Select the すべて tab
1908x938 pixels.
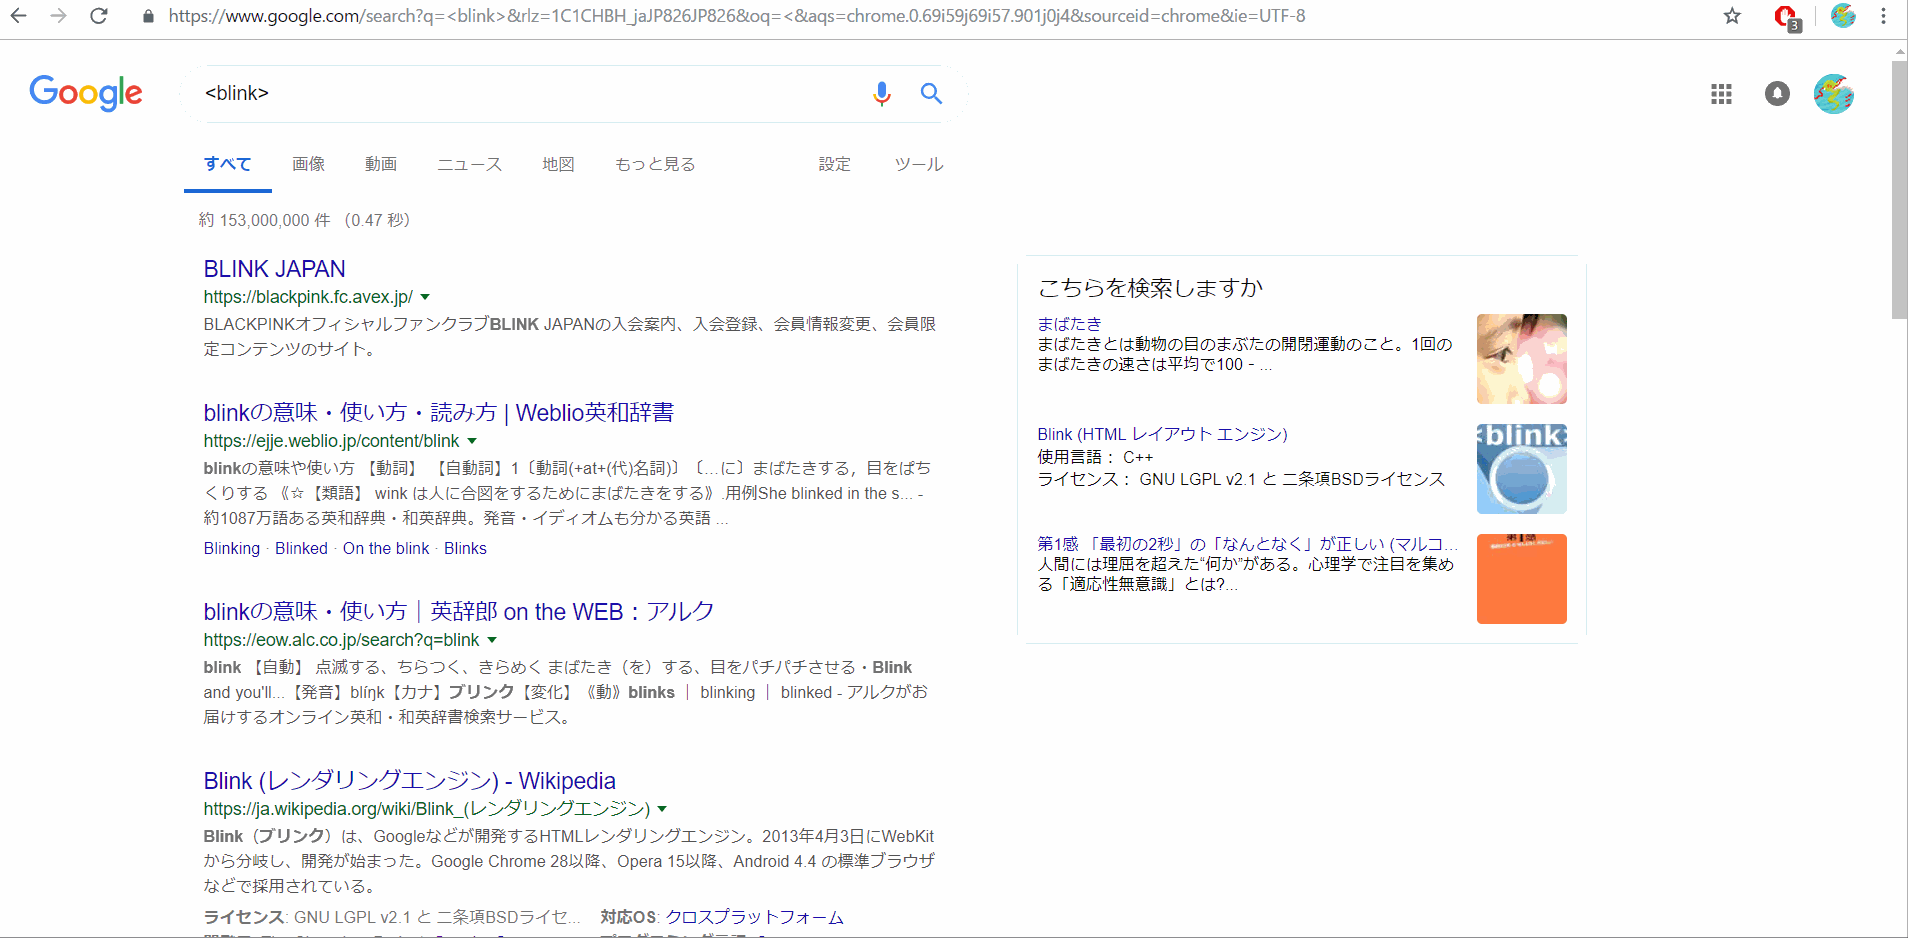click(x=228, y=164)
